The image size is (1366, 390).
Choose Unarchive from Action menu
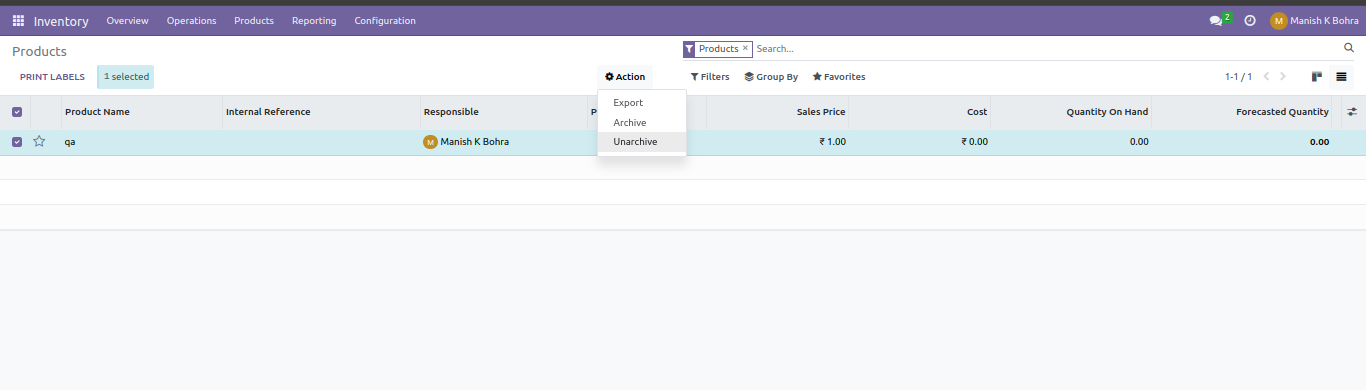(x=642, y=142)
